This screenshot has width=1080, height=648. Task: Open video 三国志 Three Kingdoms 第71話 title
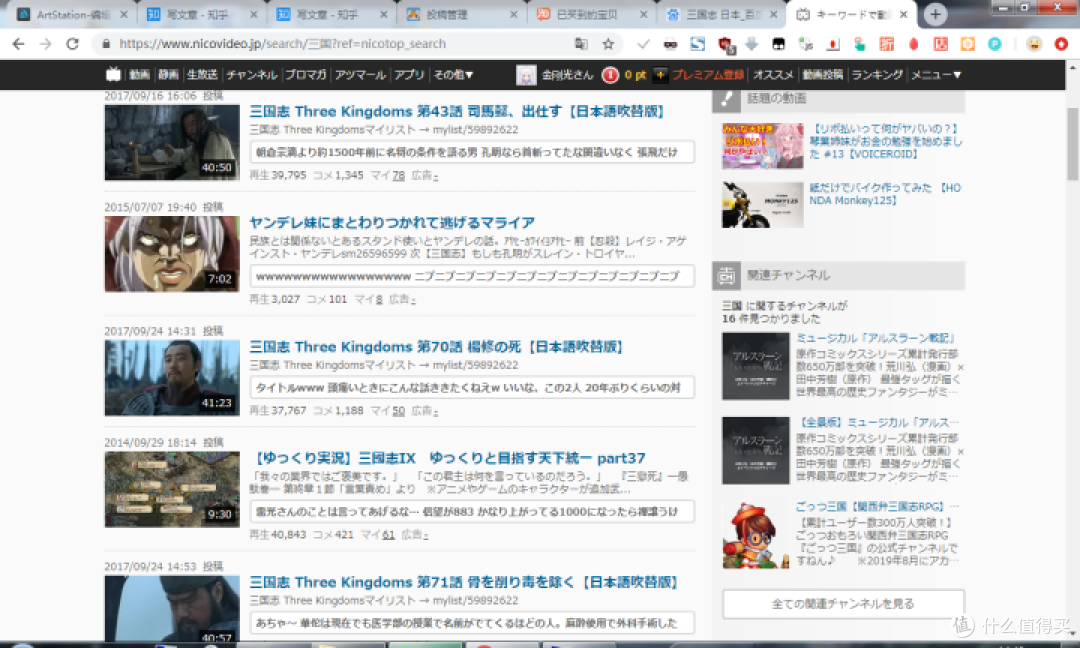click(463, 582)
